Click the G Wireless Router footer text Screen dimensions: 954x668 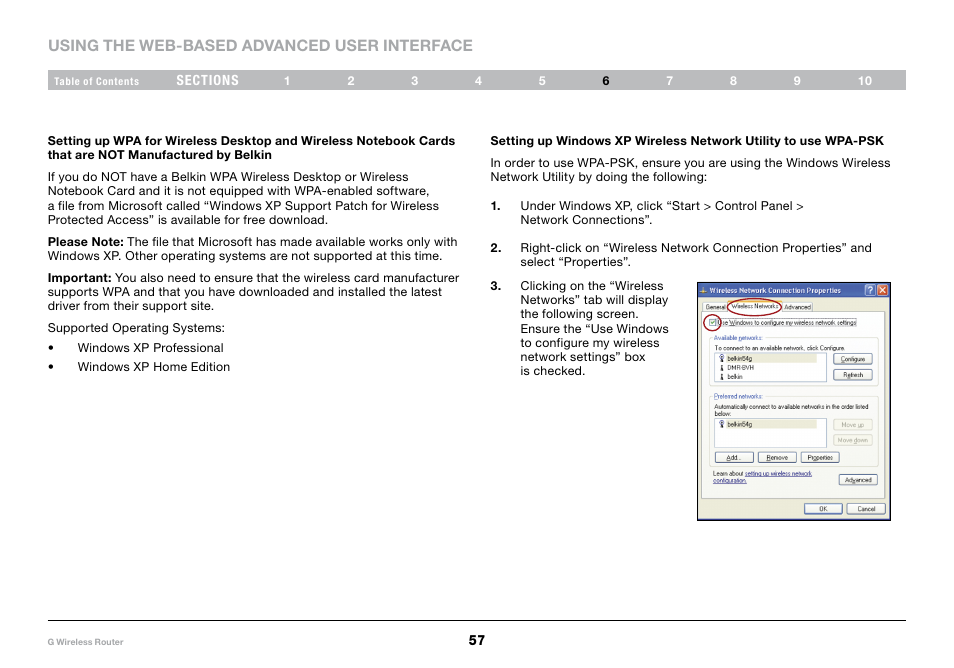tap(85, 642)
